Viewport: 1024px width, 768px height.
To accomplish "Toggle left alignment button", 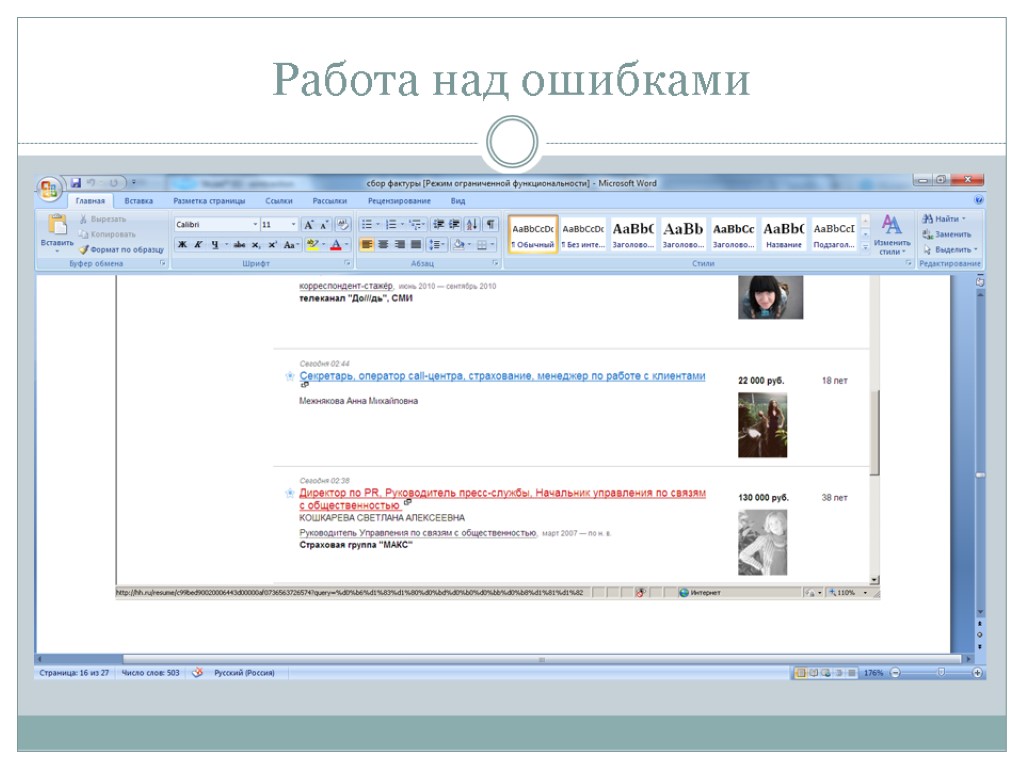I will (x=367, y=245).
